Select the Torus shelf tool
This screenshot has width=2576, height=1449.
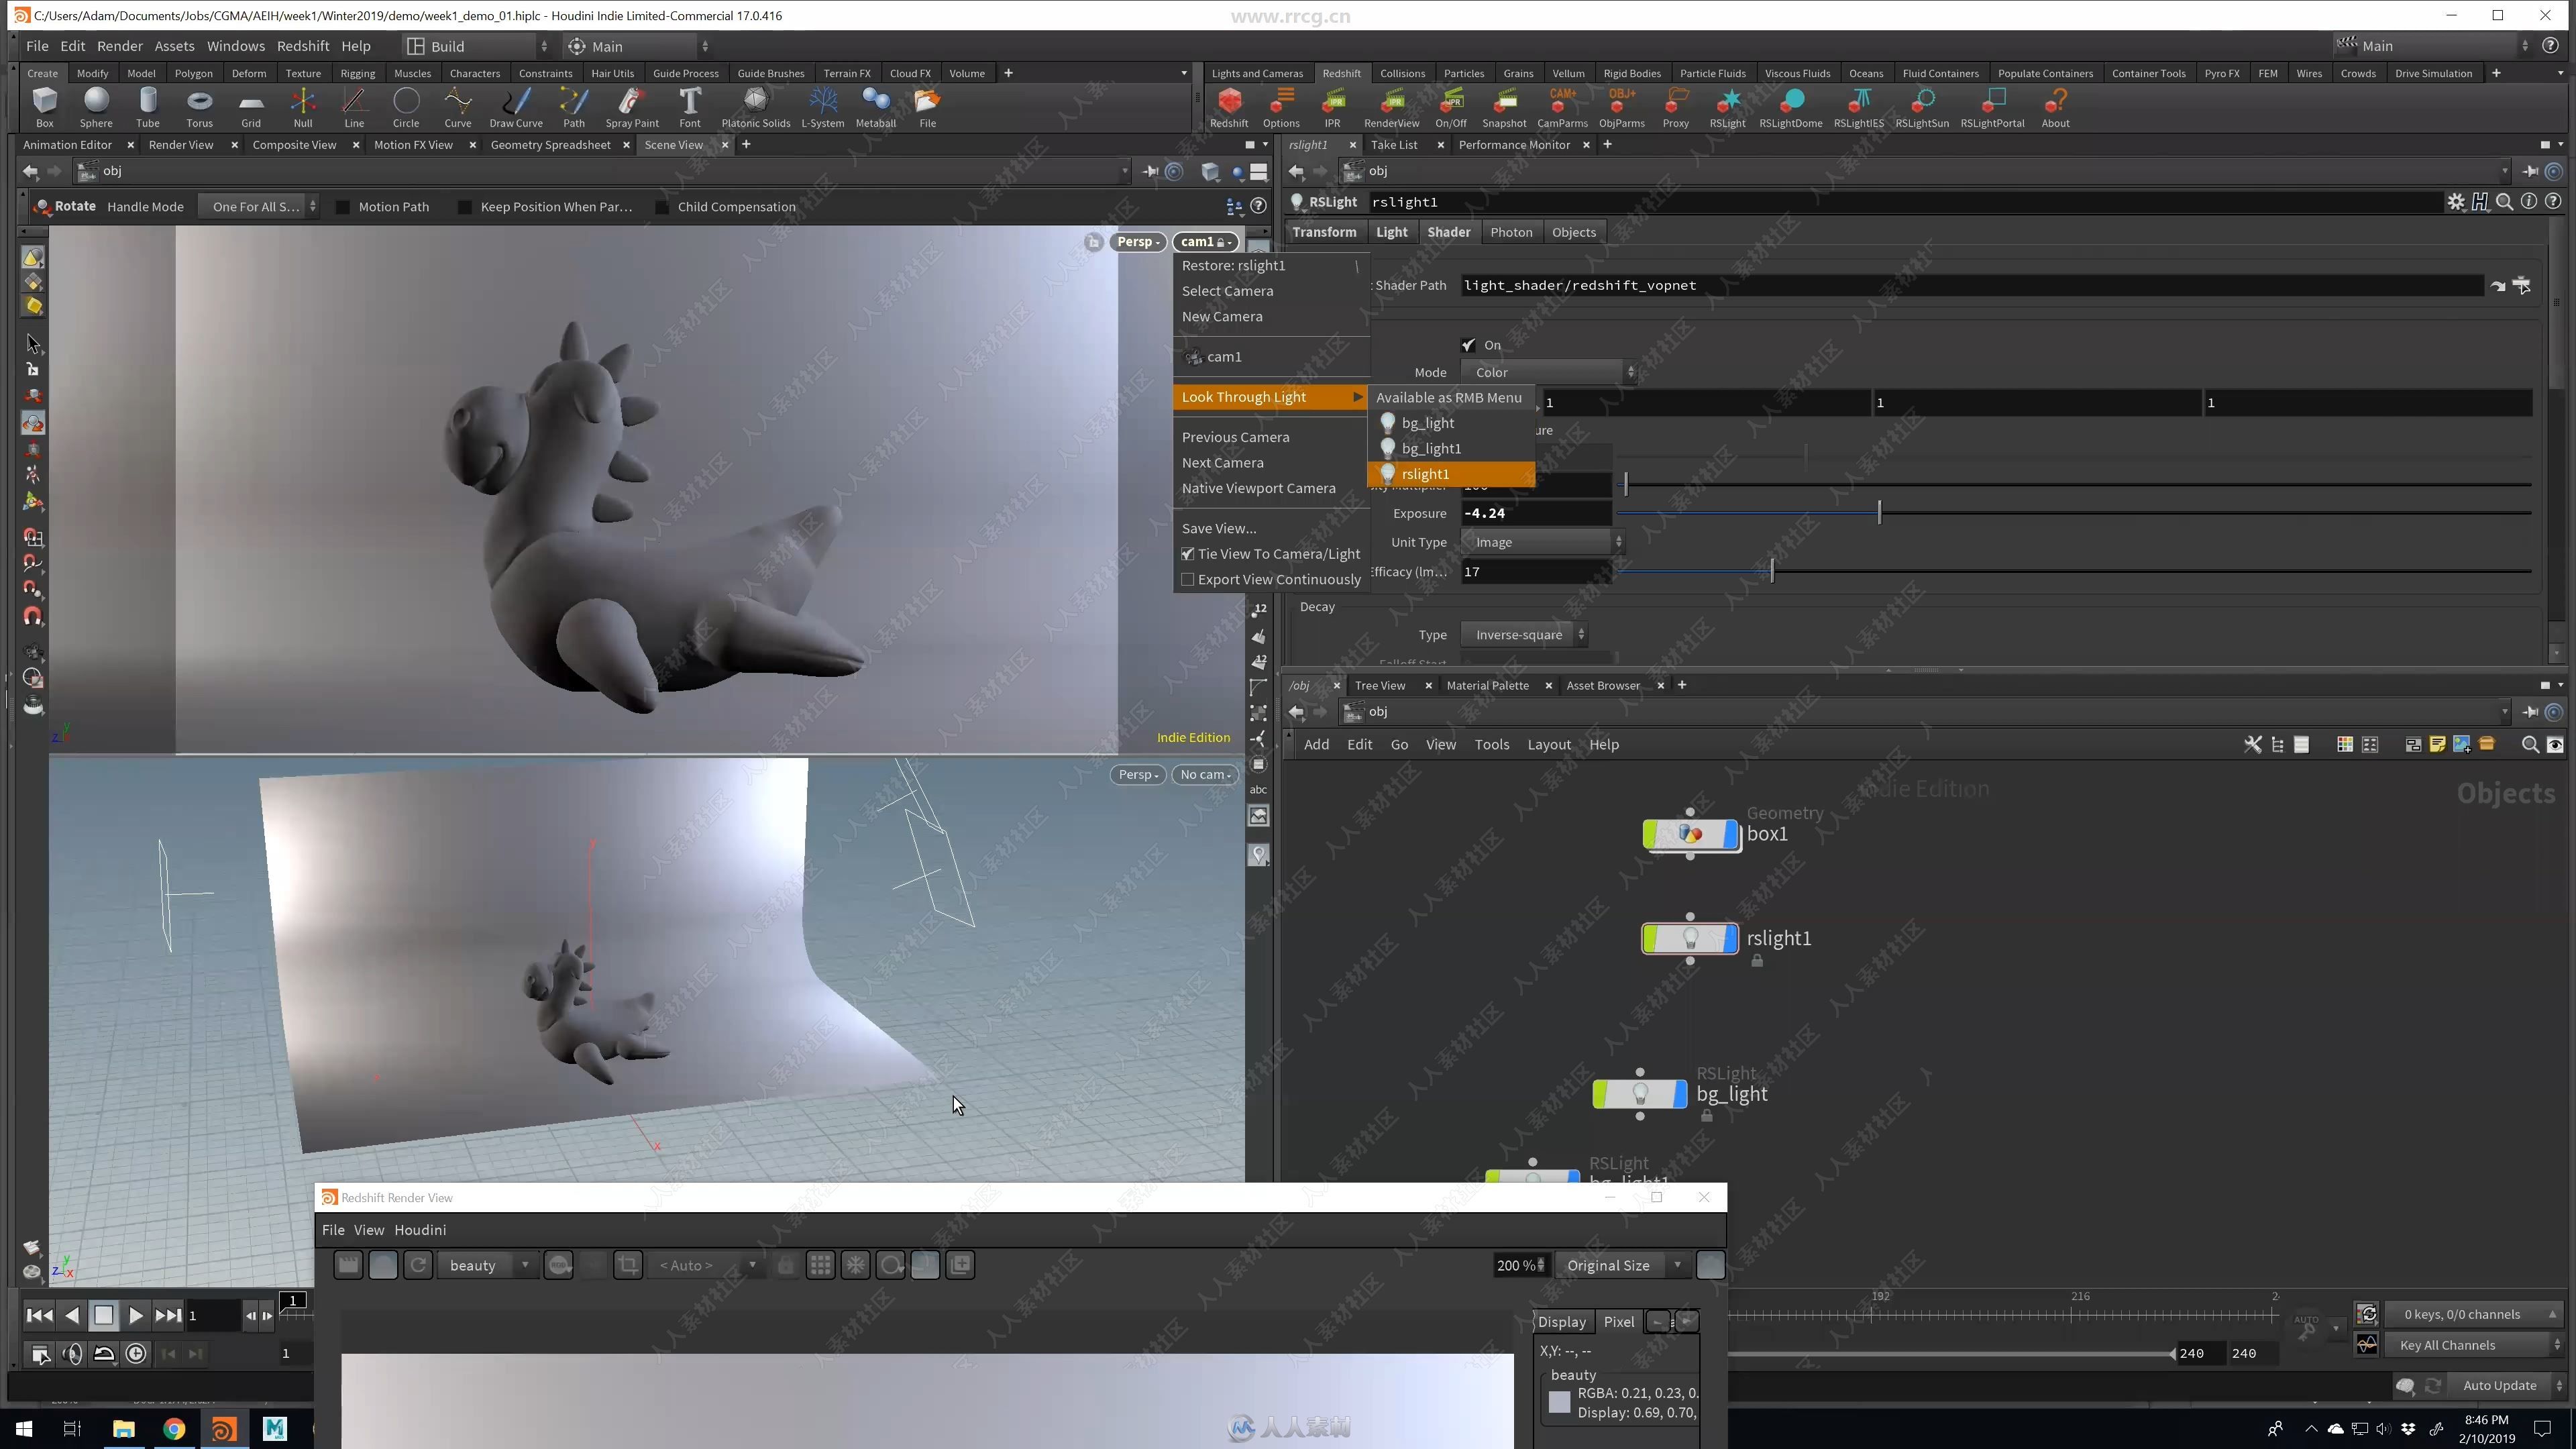click(199, 107)
